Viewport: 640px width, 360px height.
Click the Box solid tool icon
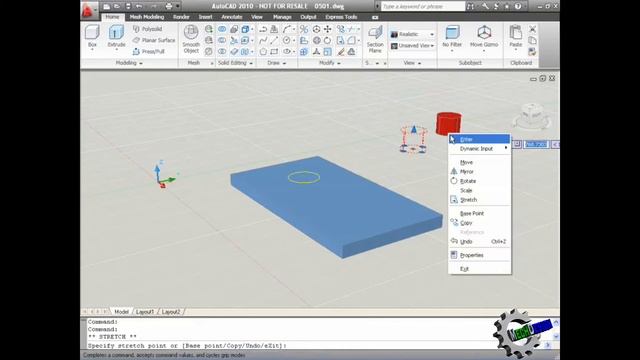point(92,33)
